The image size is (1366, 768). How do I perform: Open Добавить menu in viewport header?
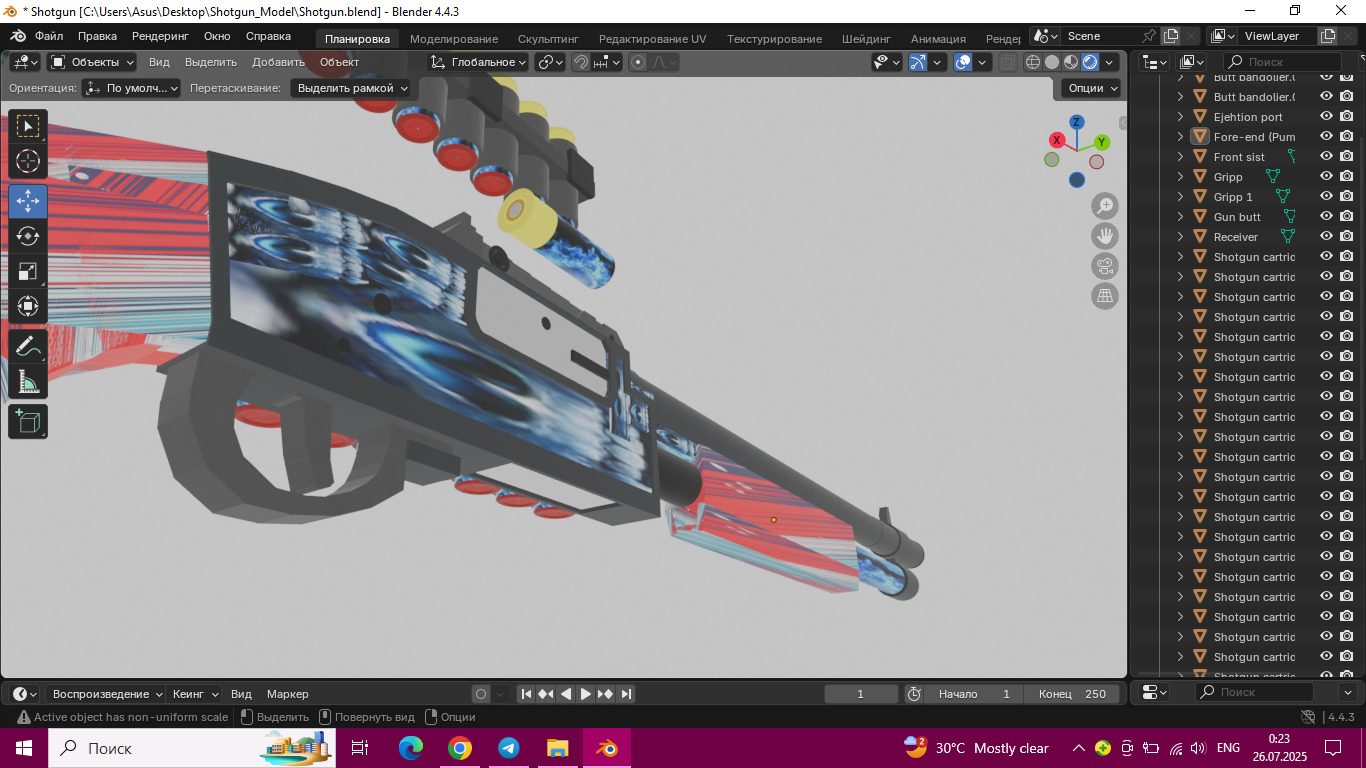(x=278, y=62)
